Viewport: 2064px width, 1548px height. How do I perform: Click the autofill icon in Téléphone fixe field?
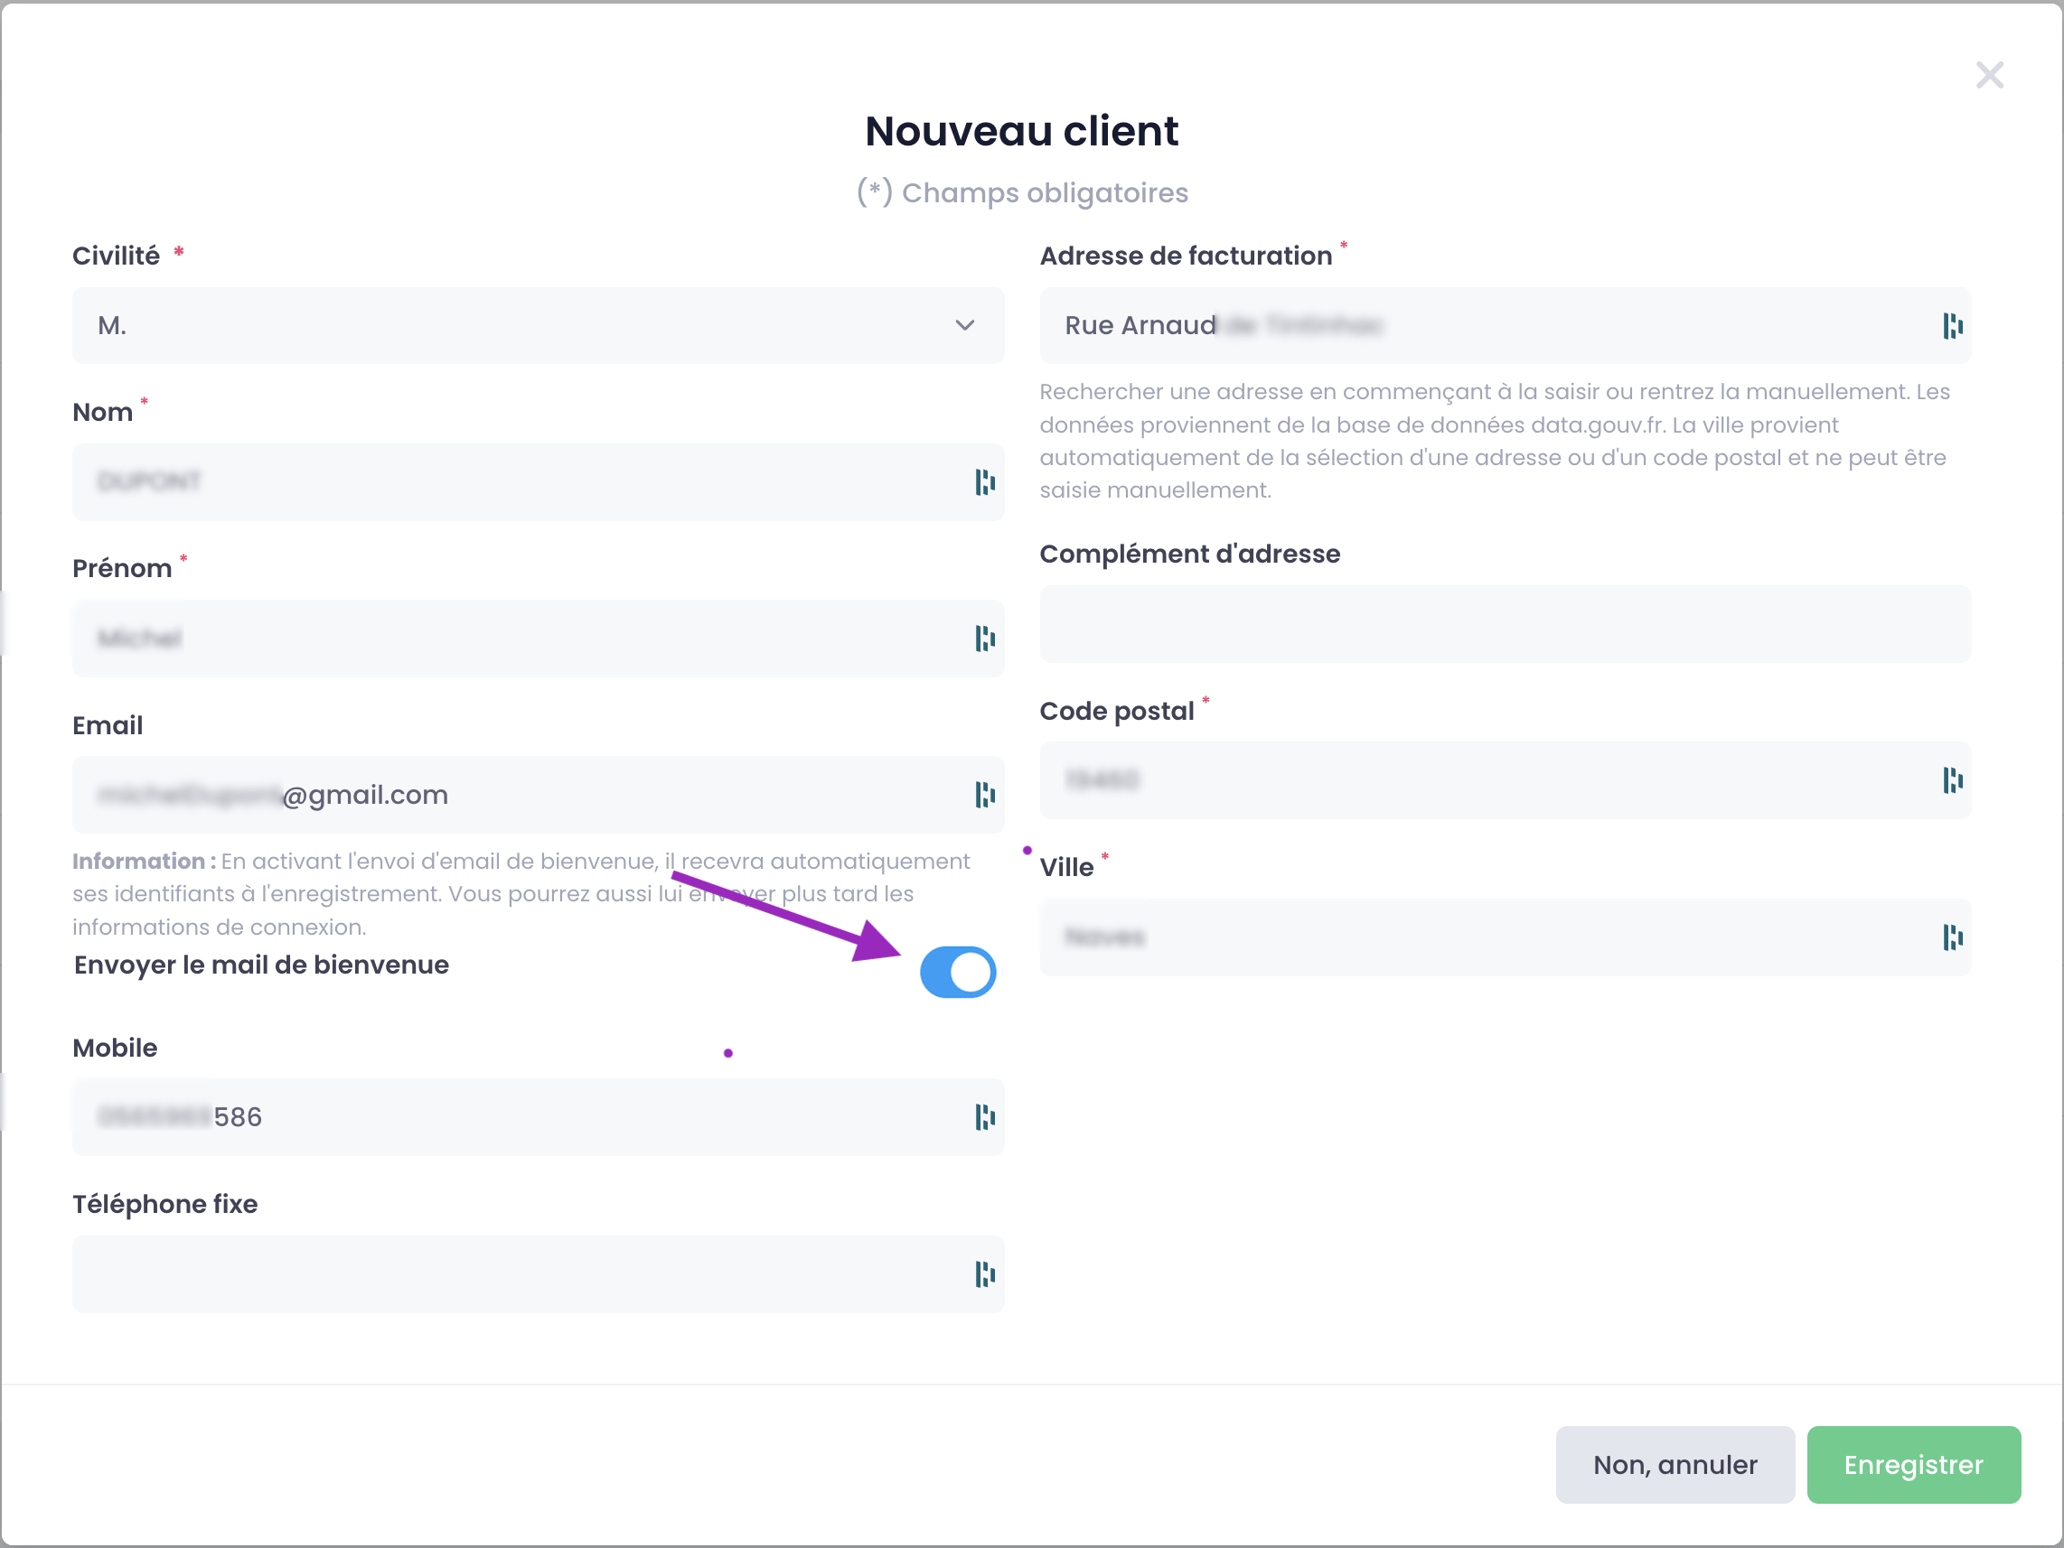pyautogui.click(x=985, y=1274)
